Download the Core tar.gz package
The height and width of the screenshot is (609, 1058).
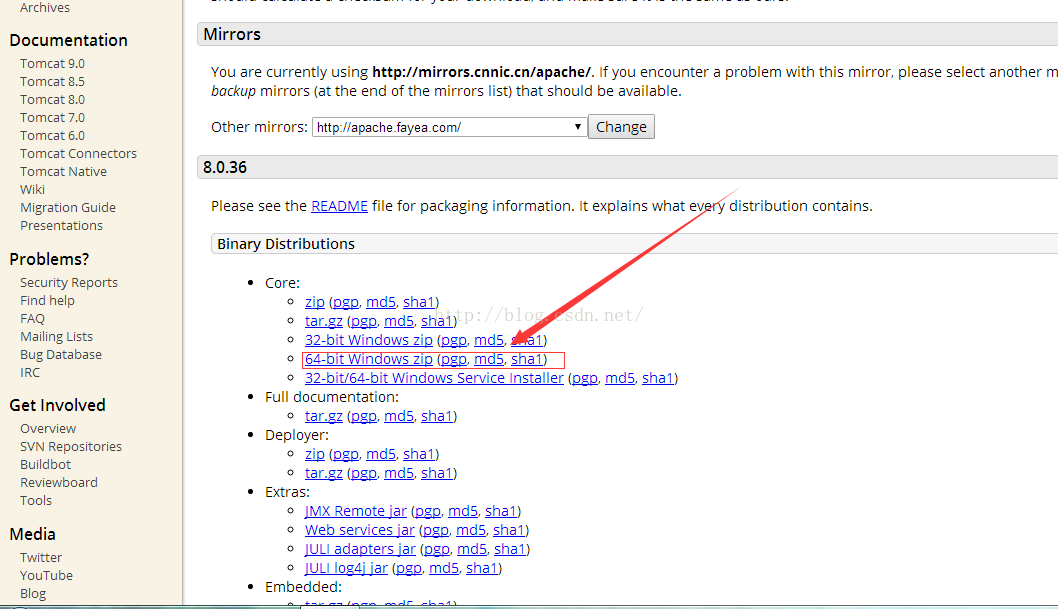tap(324, 321)
